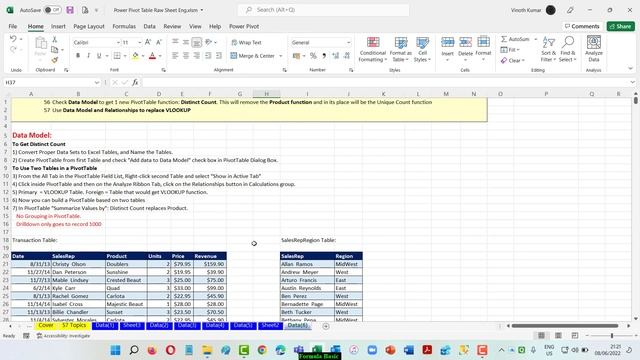Open the Sort & Filter dropdown
The height and width of the screenshot is (360, 640).
coord(548,49)
